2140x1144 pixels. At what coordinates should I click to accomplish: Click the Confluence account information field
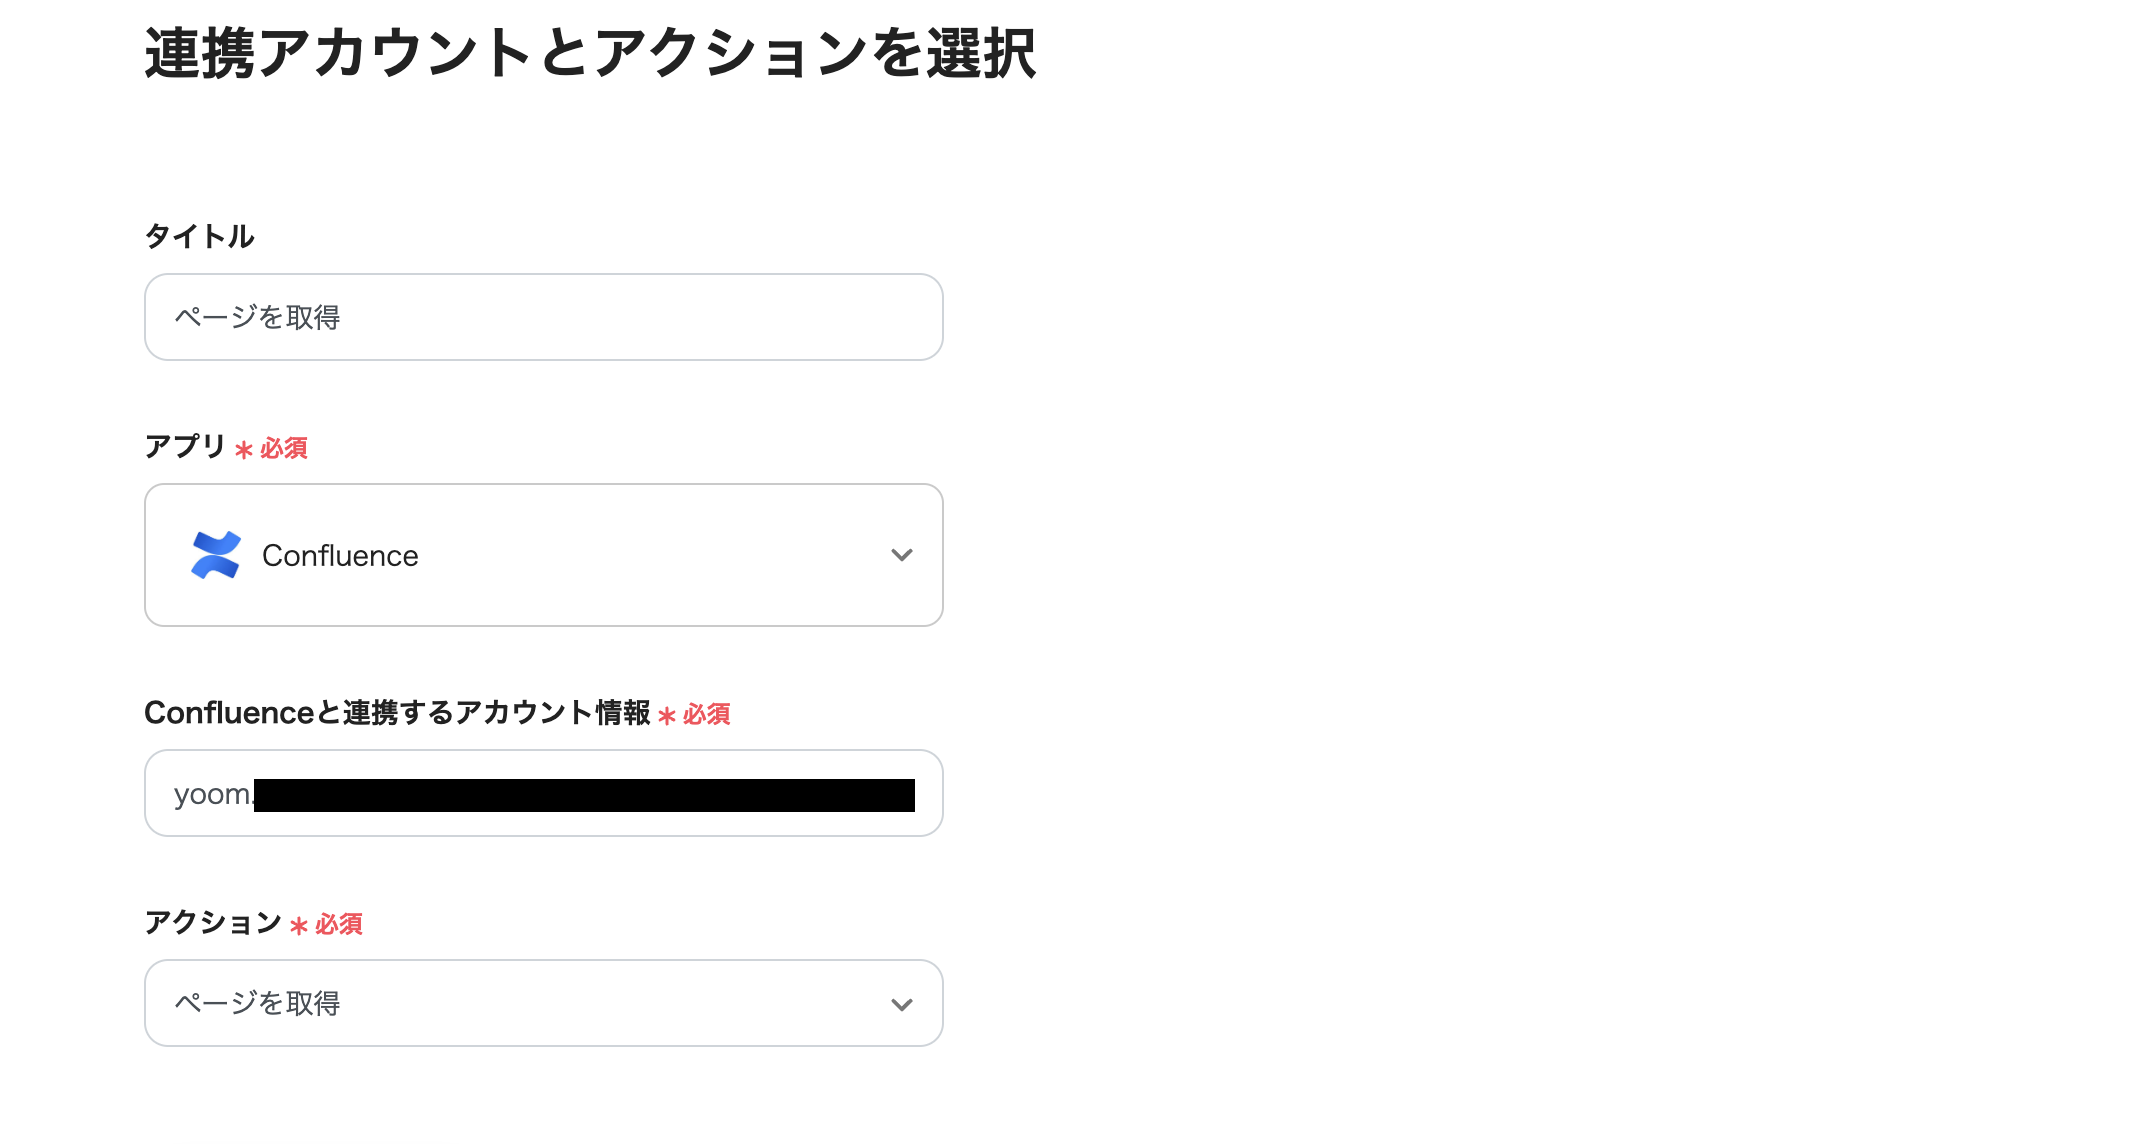click(543, 793)
